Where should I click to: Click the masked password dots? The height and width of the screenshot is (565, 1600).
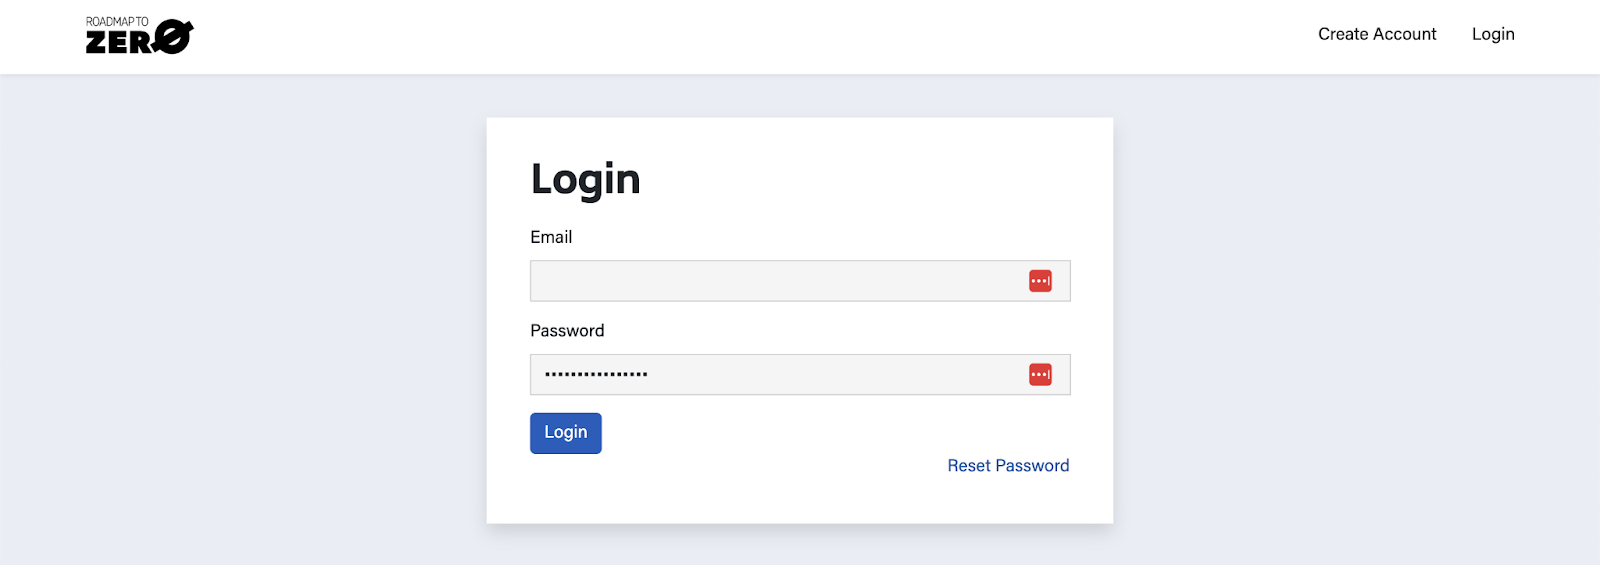point(596,375)
